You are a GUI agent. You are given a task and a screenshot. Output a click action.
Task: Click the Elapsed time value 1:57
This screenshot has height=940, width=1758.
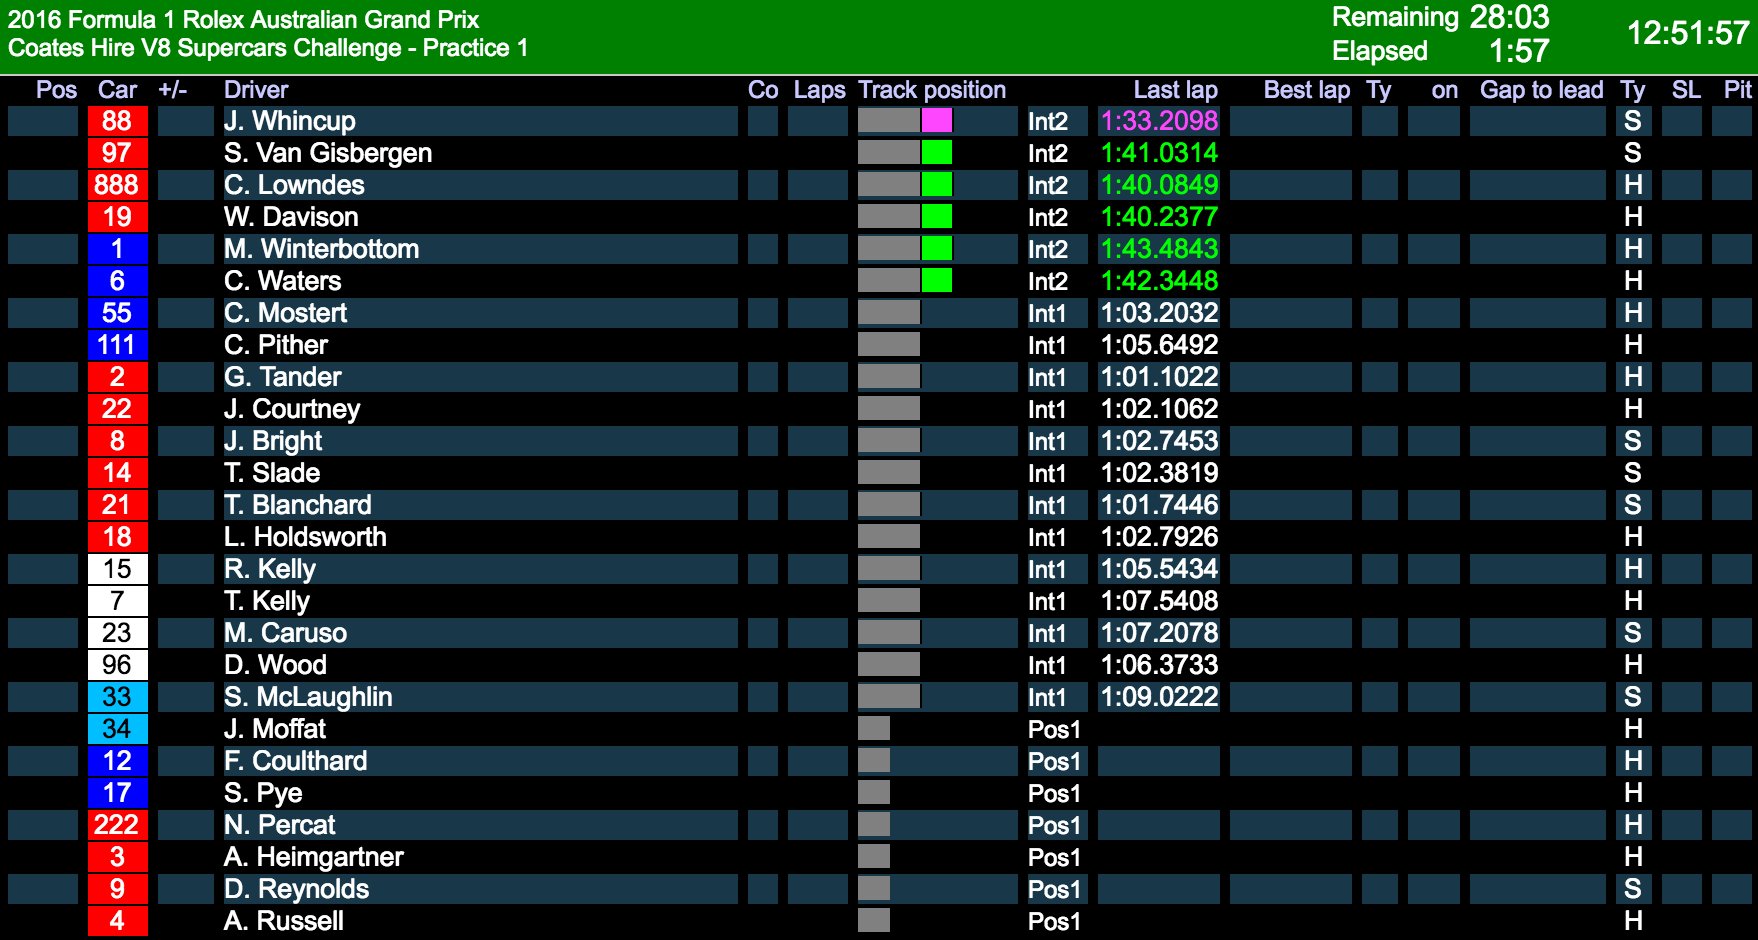(x=1519, y=50)
